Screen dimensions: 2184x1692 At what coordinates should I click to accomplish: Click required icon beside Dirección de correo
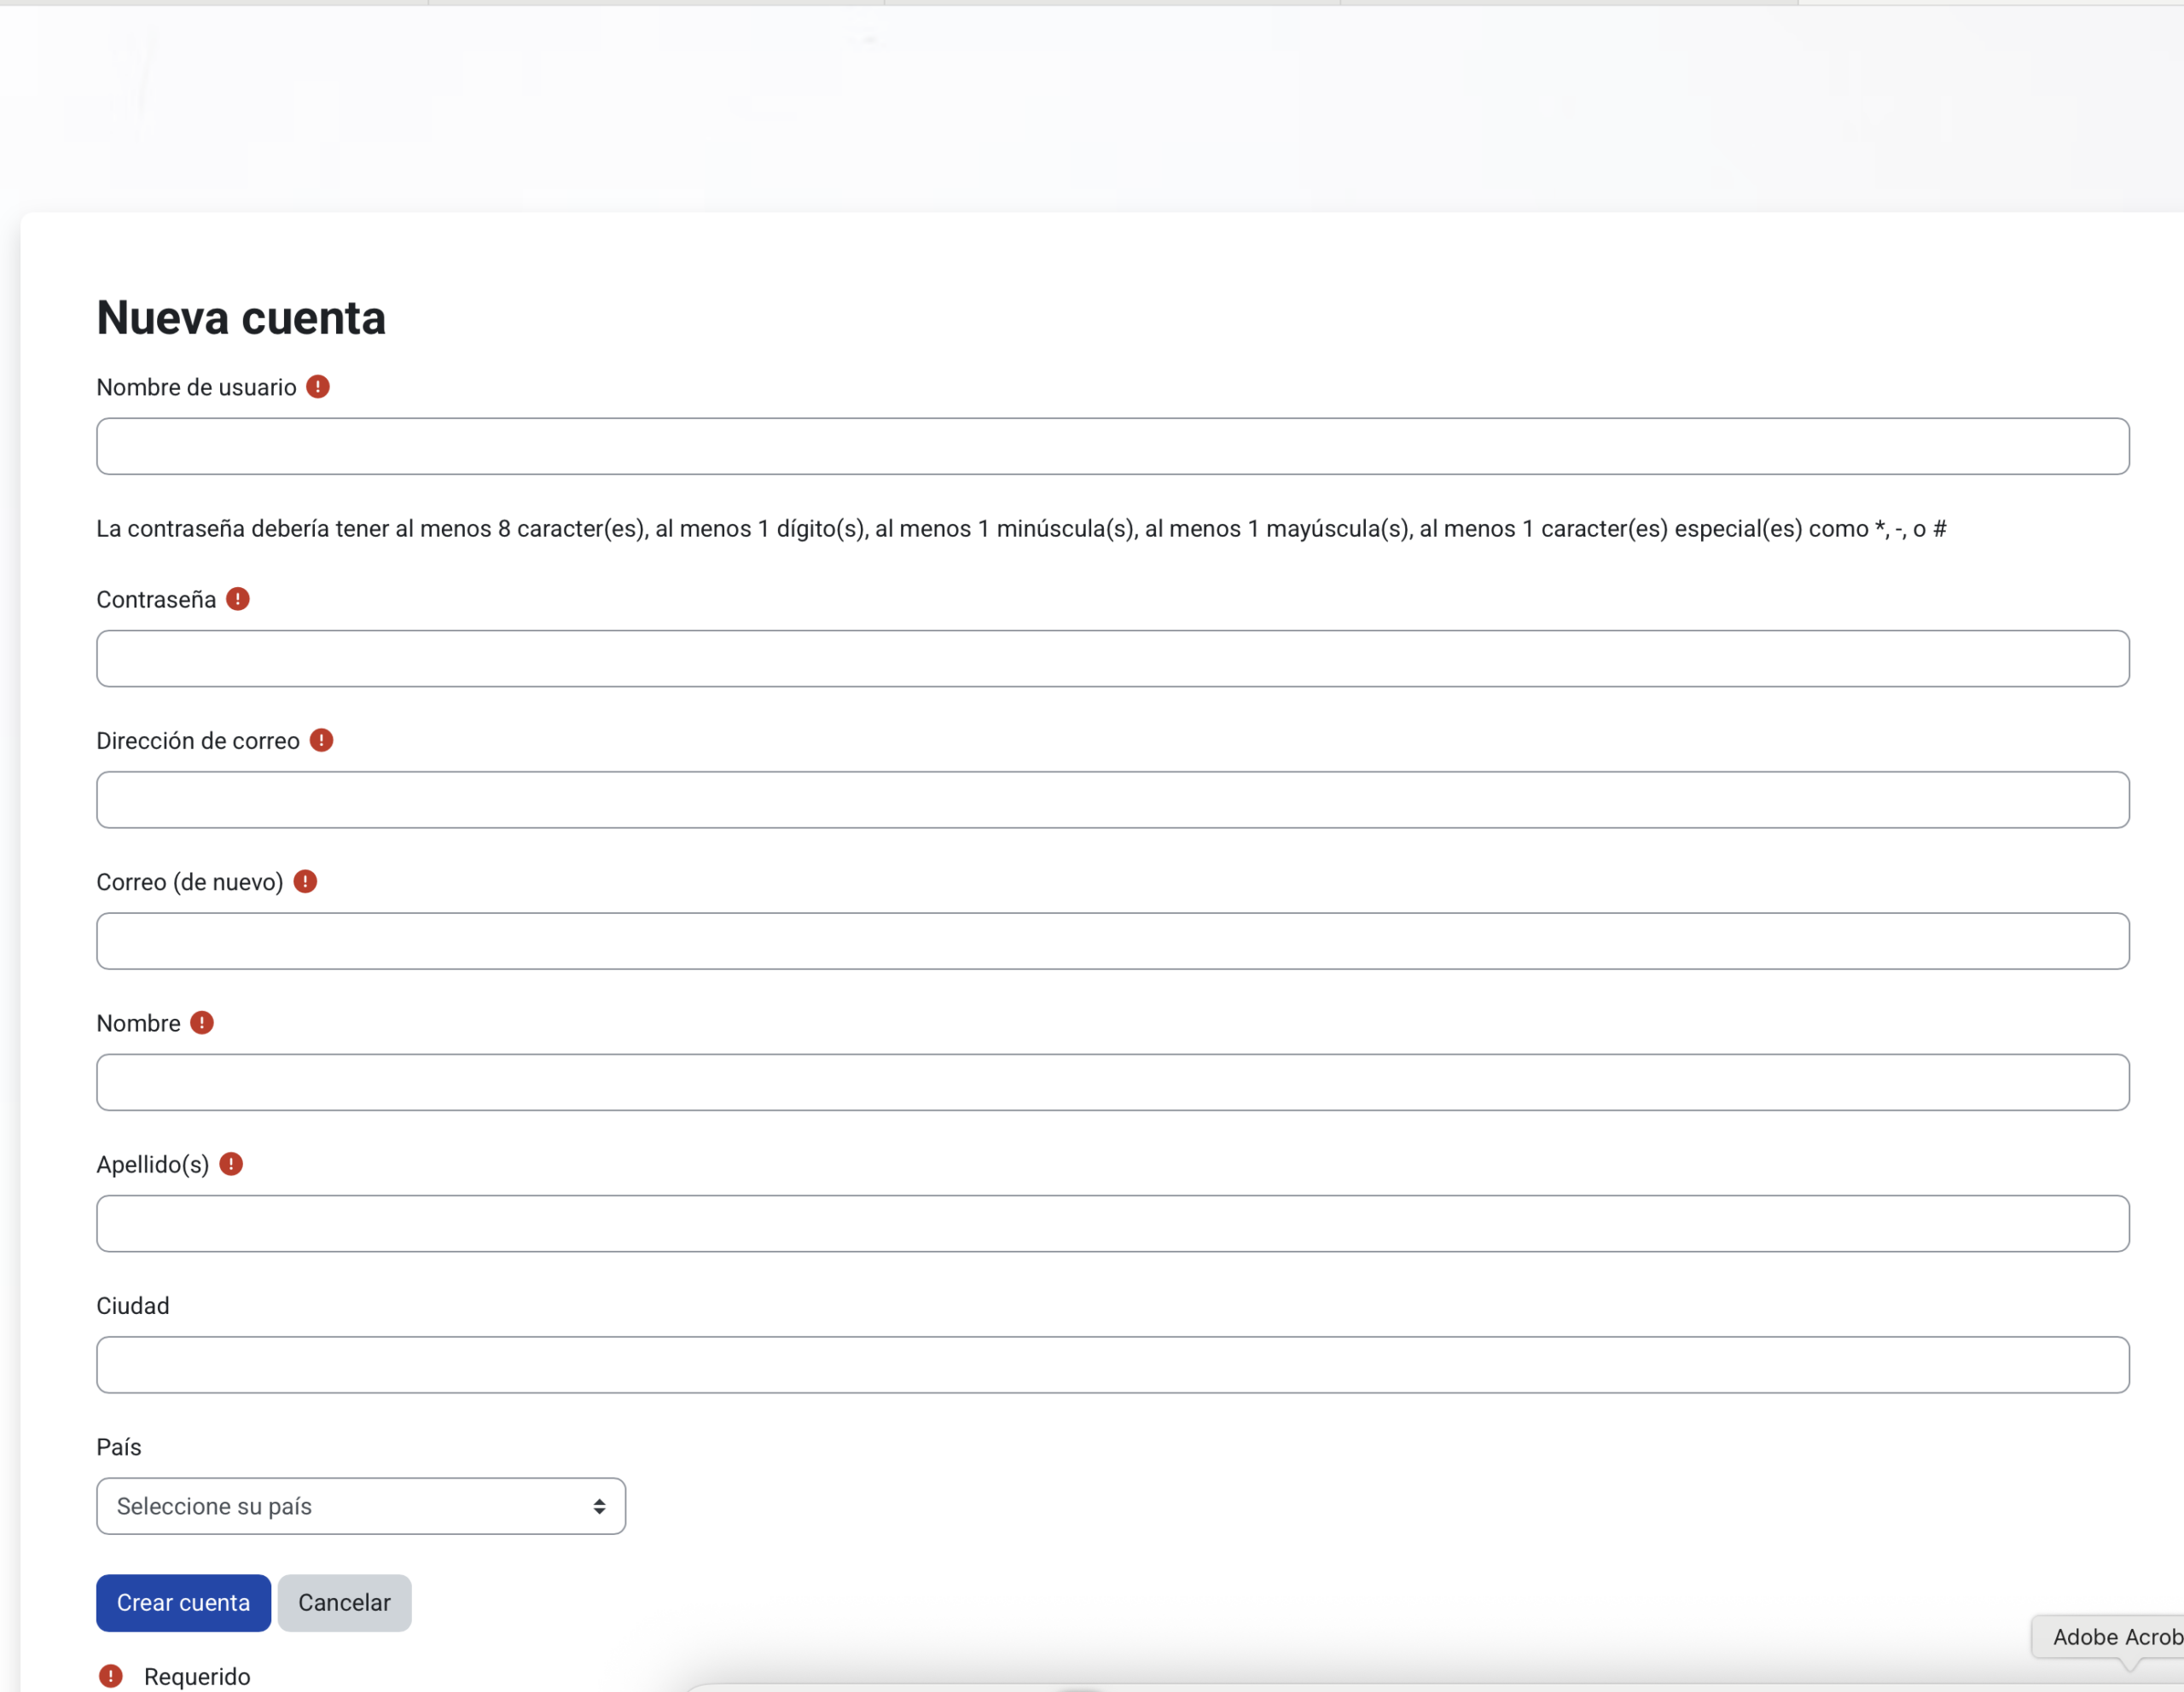click(x=321, y=740)
